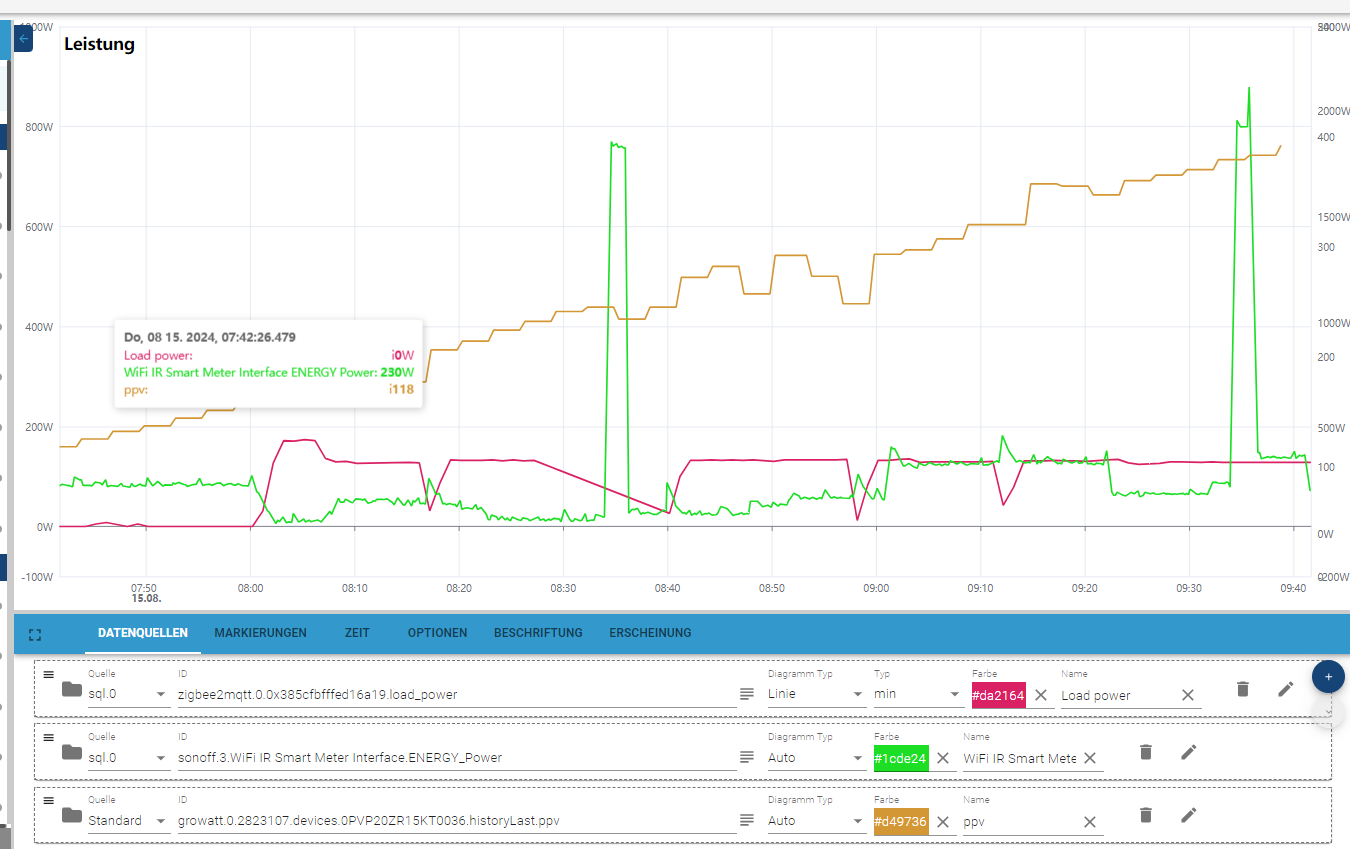Open Quelle dropdown for the sonoff row
The height and width of the screenshot is (849, 1350).
tap(129, 757)
